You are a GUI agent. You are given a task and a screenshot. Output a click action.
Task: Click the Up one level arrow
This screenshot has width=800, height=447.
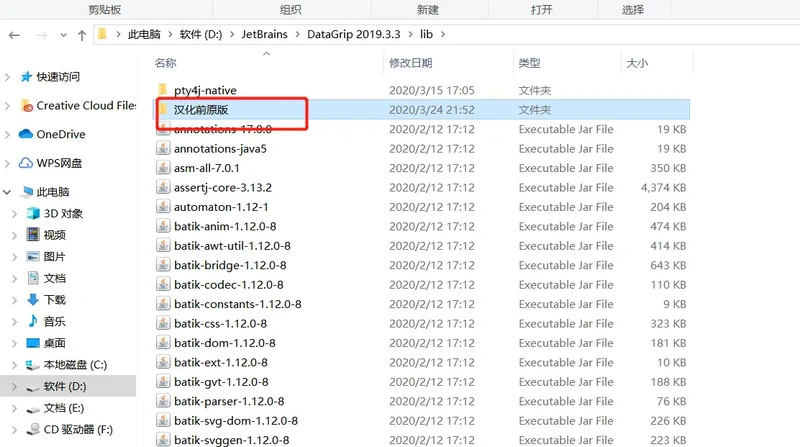(81, 35)
